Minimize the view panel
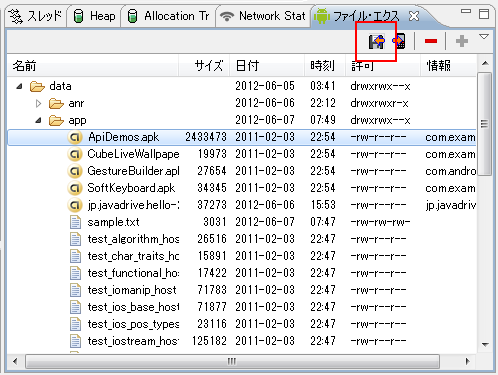The height and width of the screenshot is (375, 498). [466, 12]
